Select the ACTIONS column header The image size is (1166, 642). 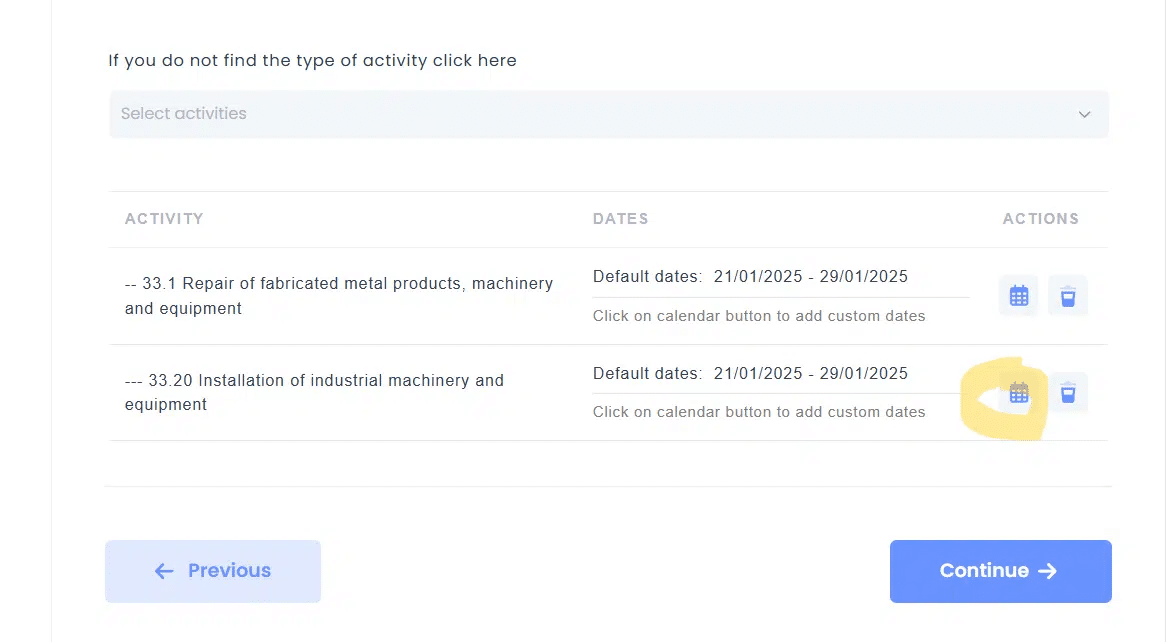click(x=1040, y=219)
